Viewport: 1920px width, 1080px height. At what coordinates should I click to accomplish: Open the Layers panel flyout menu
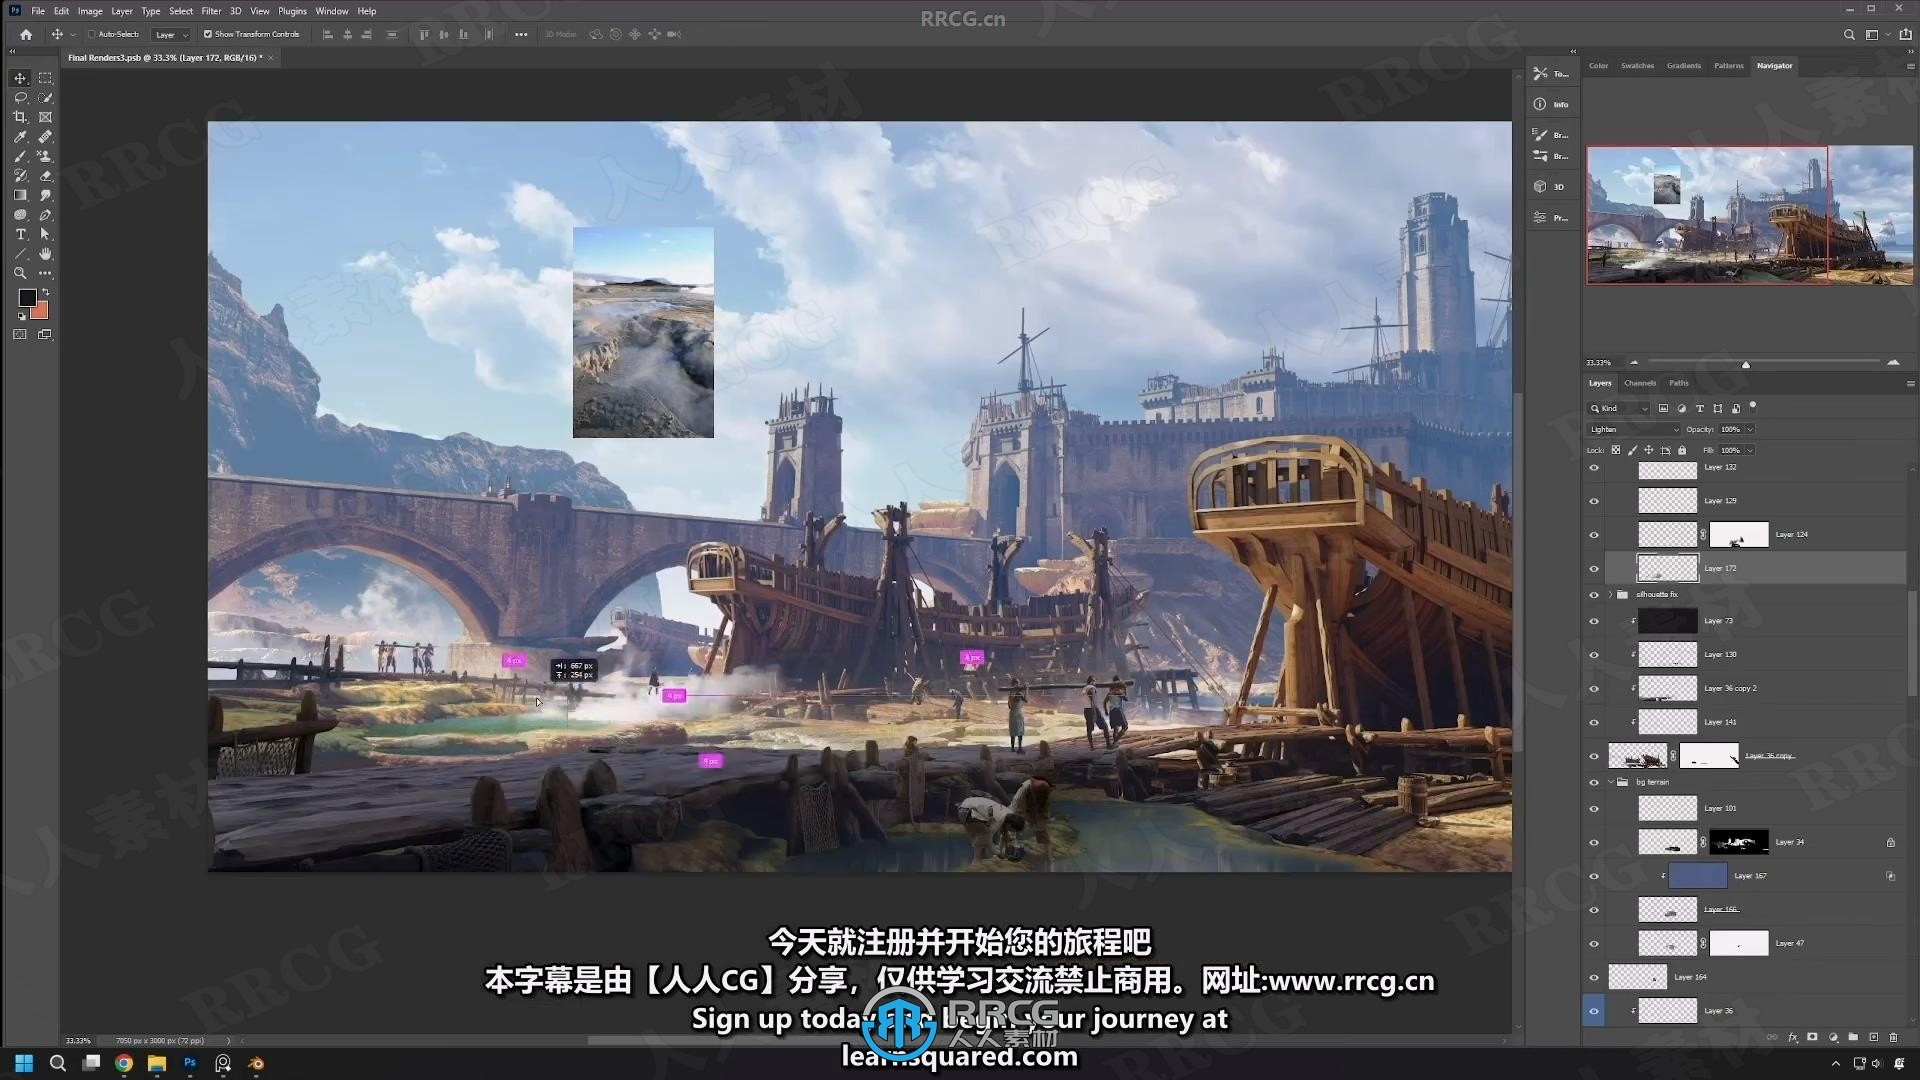pos(1910,383)
